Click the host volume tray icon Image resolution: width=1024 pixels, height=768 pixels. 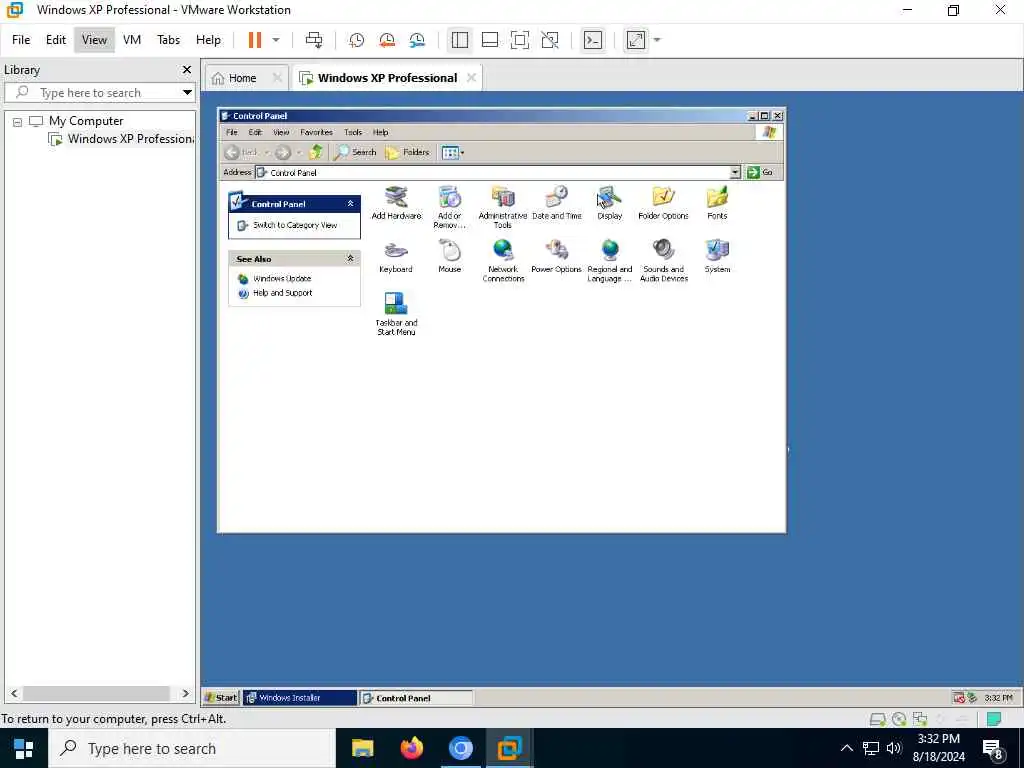tap(893, 748)
